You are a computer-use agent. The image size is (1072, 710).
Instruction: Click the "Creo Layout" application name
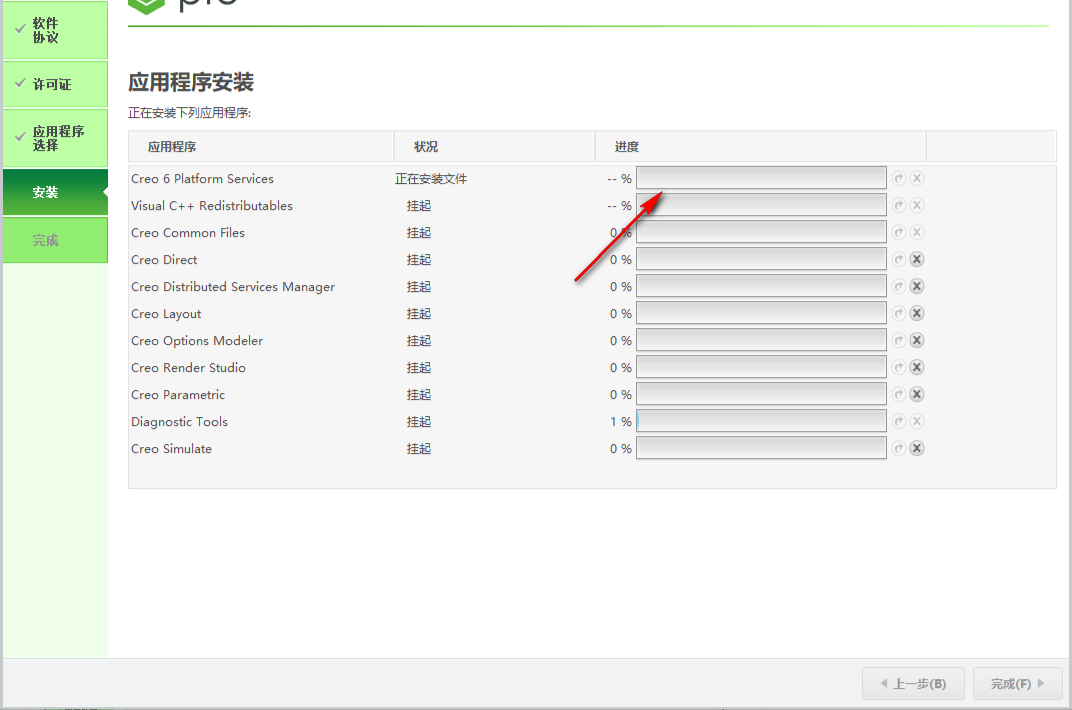click(166, 314)
